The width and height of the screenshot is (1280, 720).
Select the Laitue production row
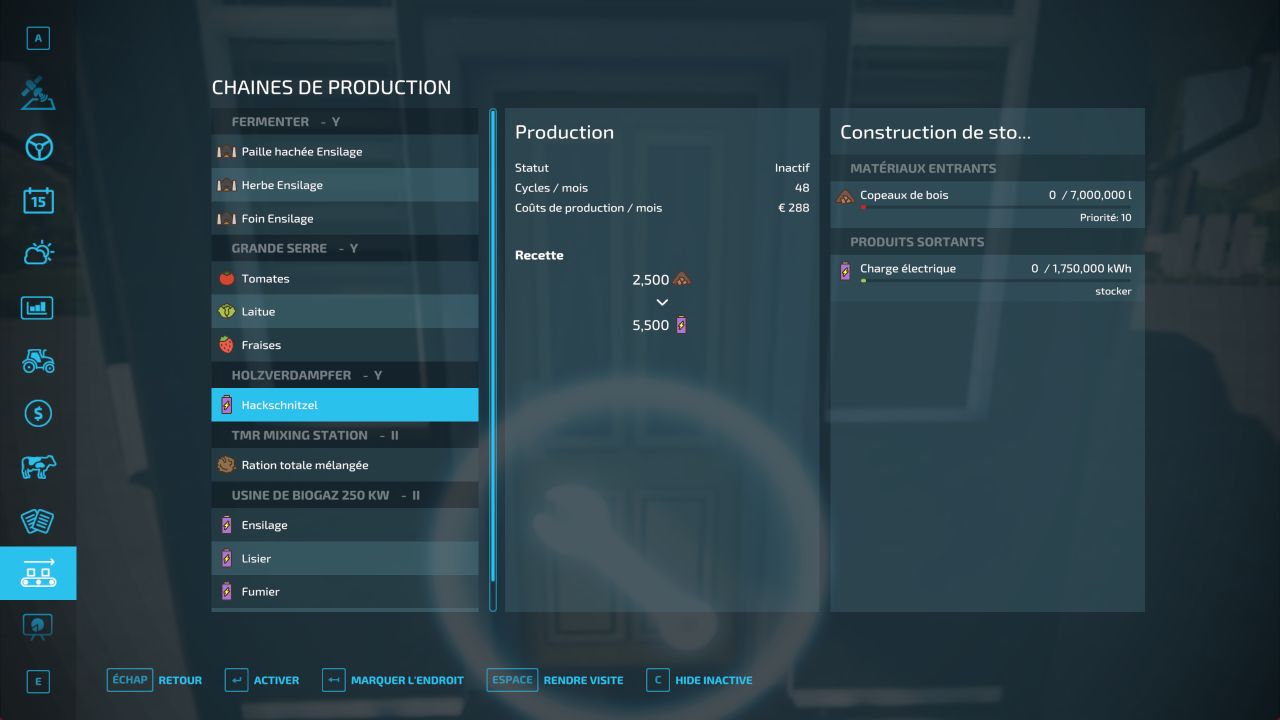[x=345, y=312]
